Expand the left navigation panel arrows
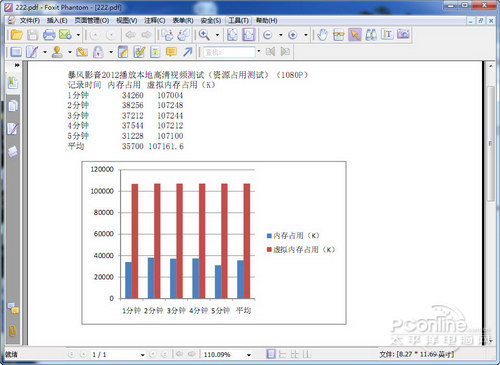 (17, 65)
